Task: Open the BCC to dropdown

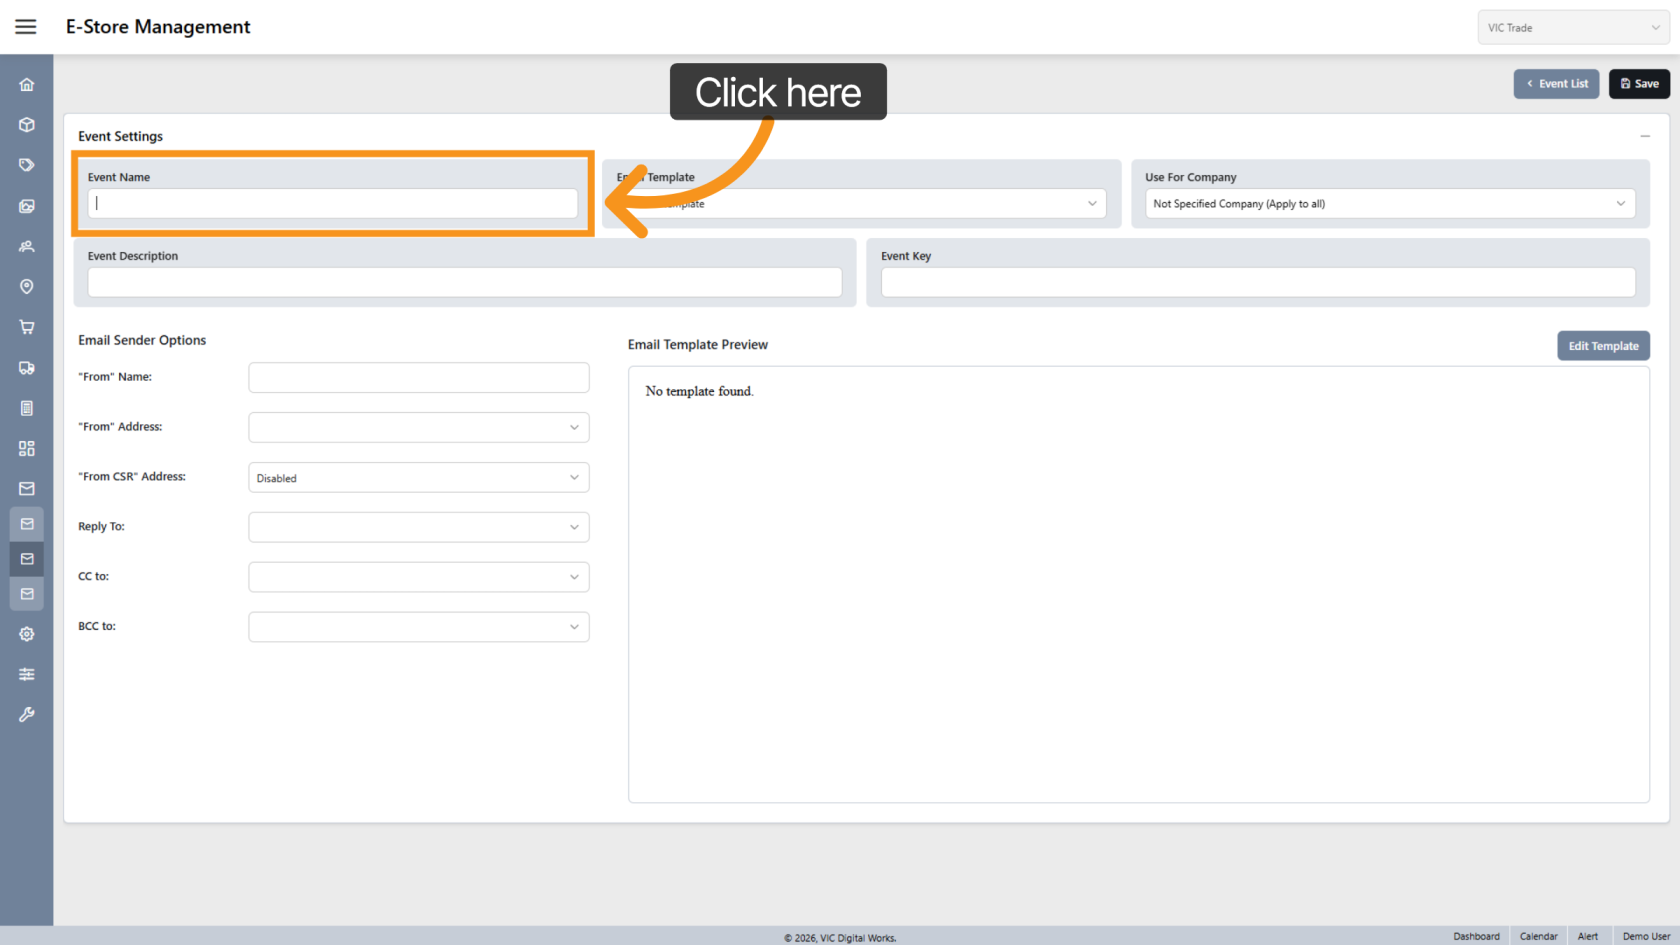Action: tap(418, 627)
